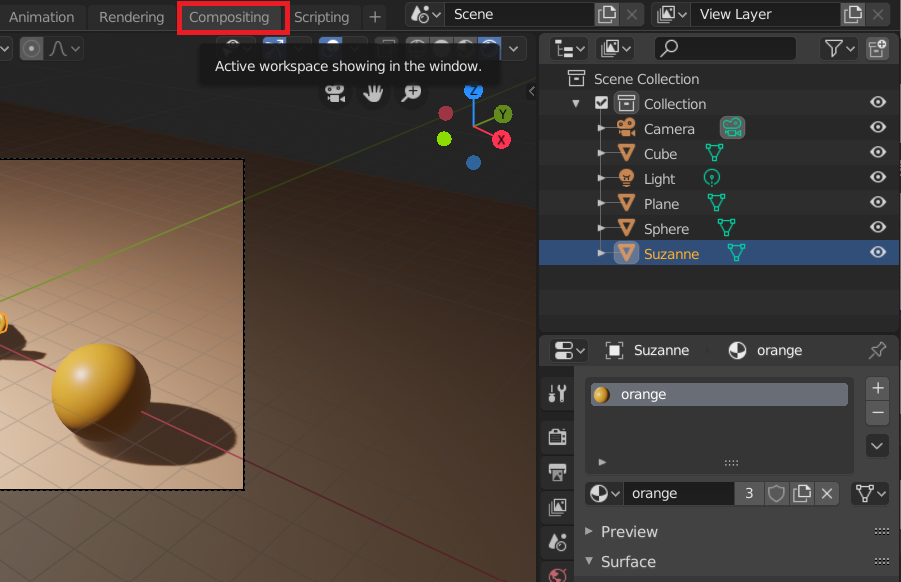Toggle the Properties pin icon
Screen dimensions: 901x582
877,350
